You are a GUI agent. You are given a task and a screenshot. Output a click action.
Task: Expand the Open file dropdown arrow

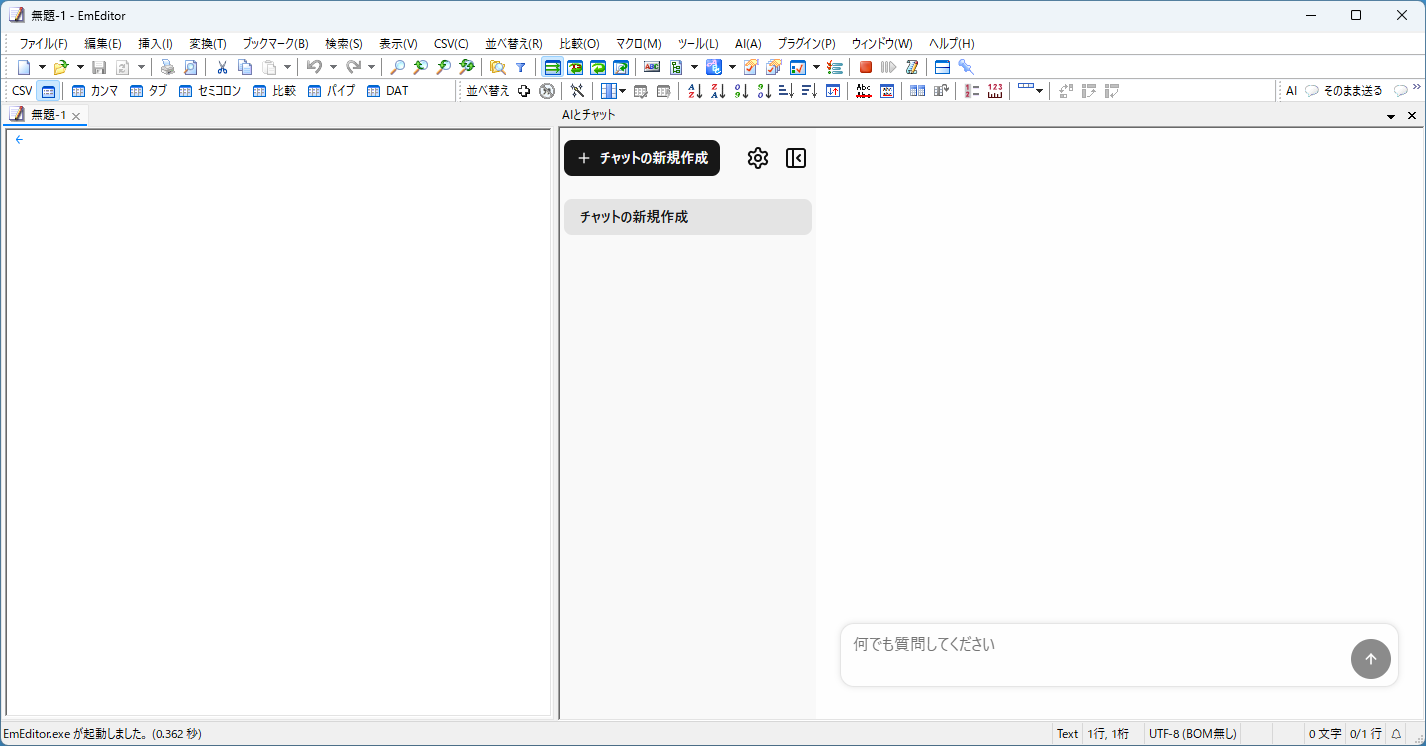(80, 67)
